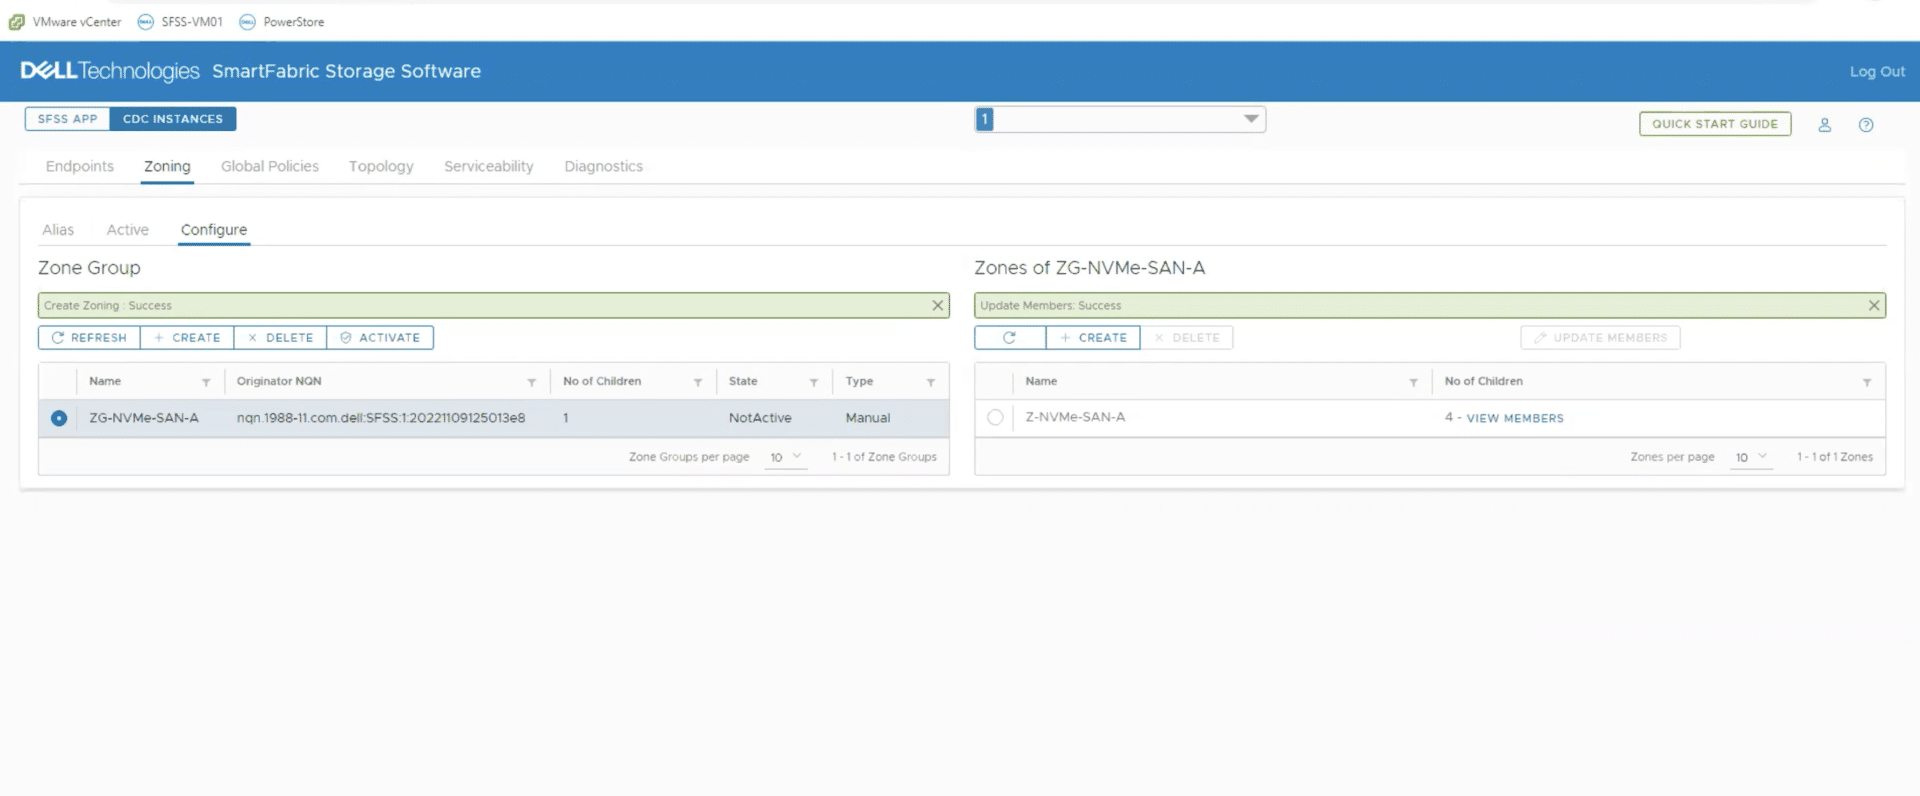Select the Configure sub-tab
1920x796 pixels.
(214, 230)
